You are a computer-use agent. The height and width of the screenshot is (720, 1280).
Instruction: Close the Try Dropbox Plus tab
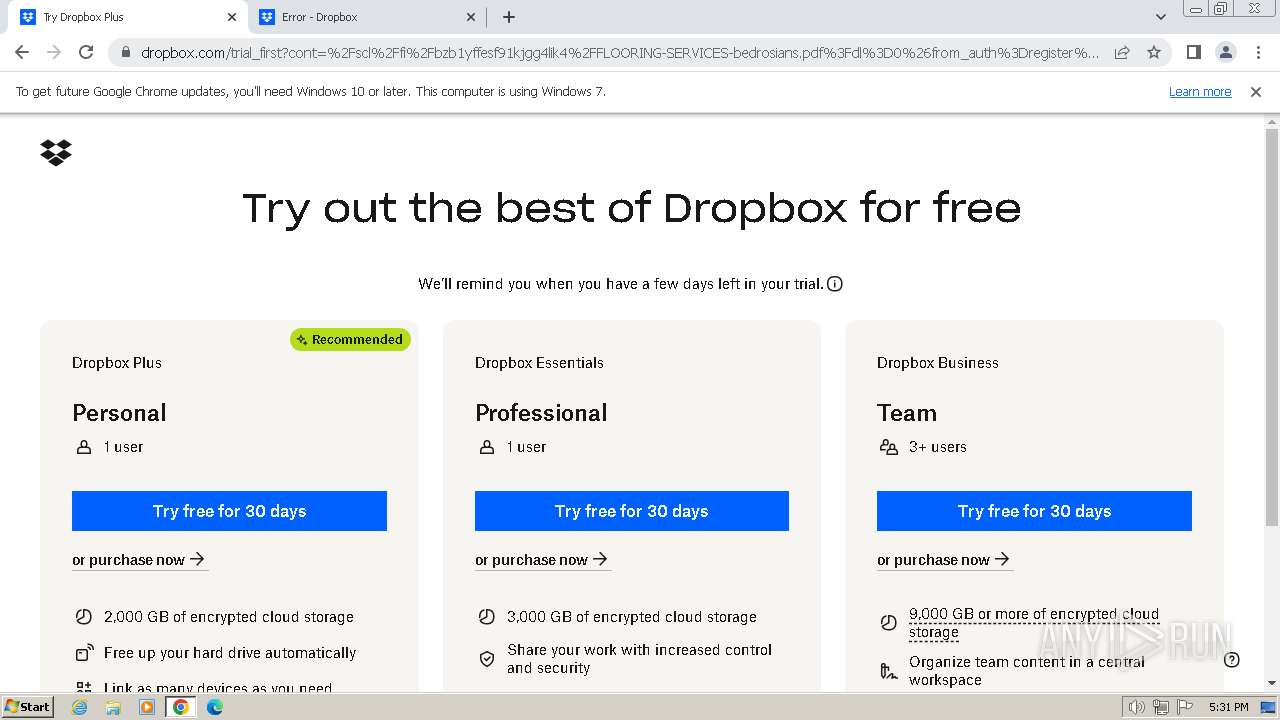(x=231, y=17)
